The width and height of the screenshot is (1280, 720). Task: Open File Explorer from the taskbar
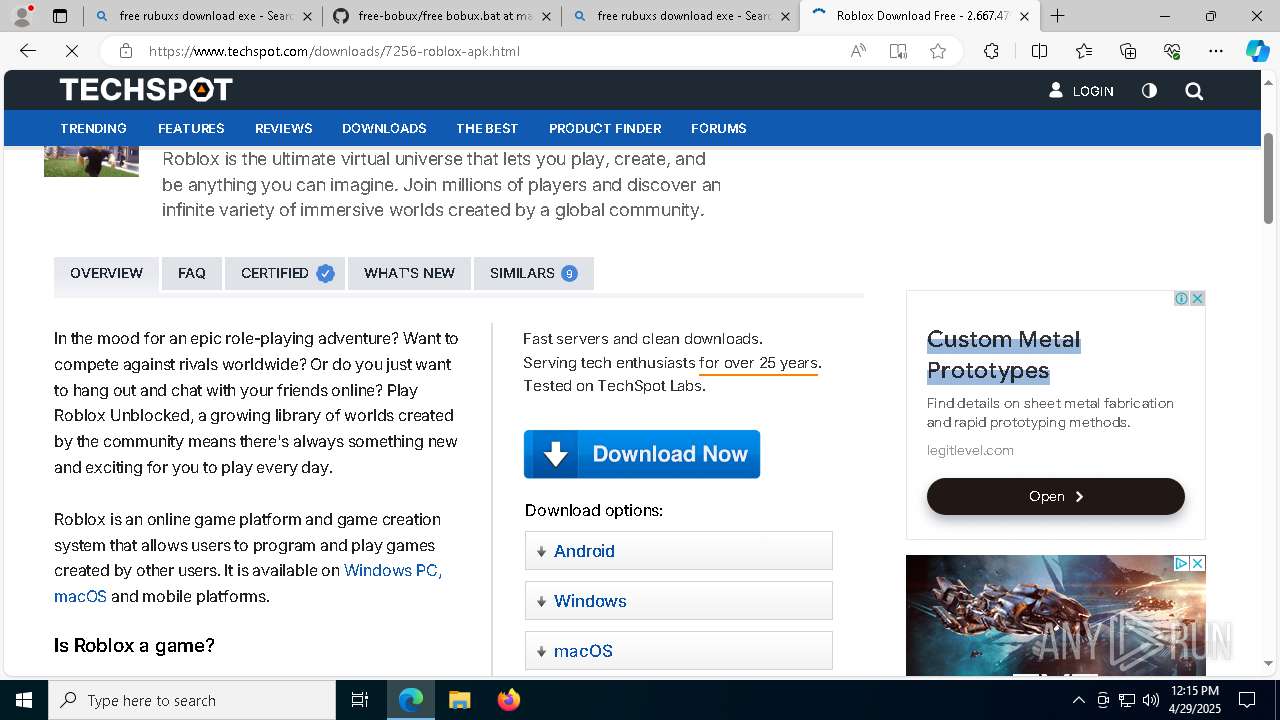click(x=459, y=700)
